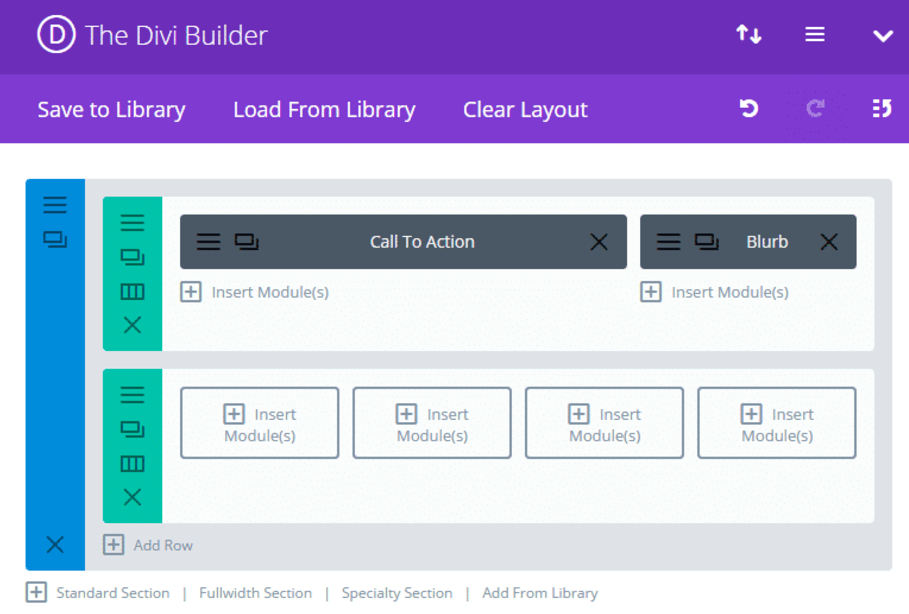Open first row settings icon
This screenshot has height=614, width=909.
point(132,223)
